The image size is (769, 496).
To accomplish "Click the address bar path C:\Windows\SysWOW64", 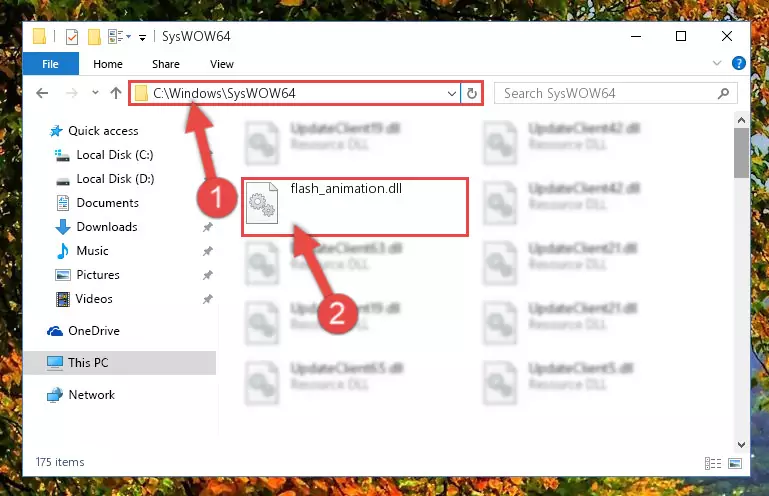I will point(224,93).
